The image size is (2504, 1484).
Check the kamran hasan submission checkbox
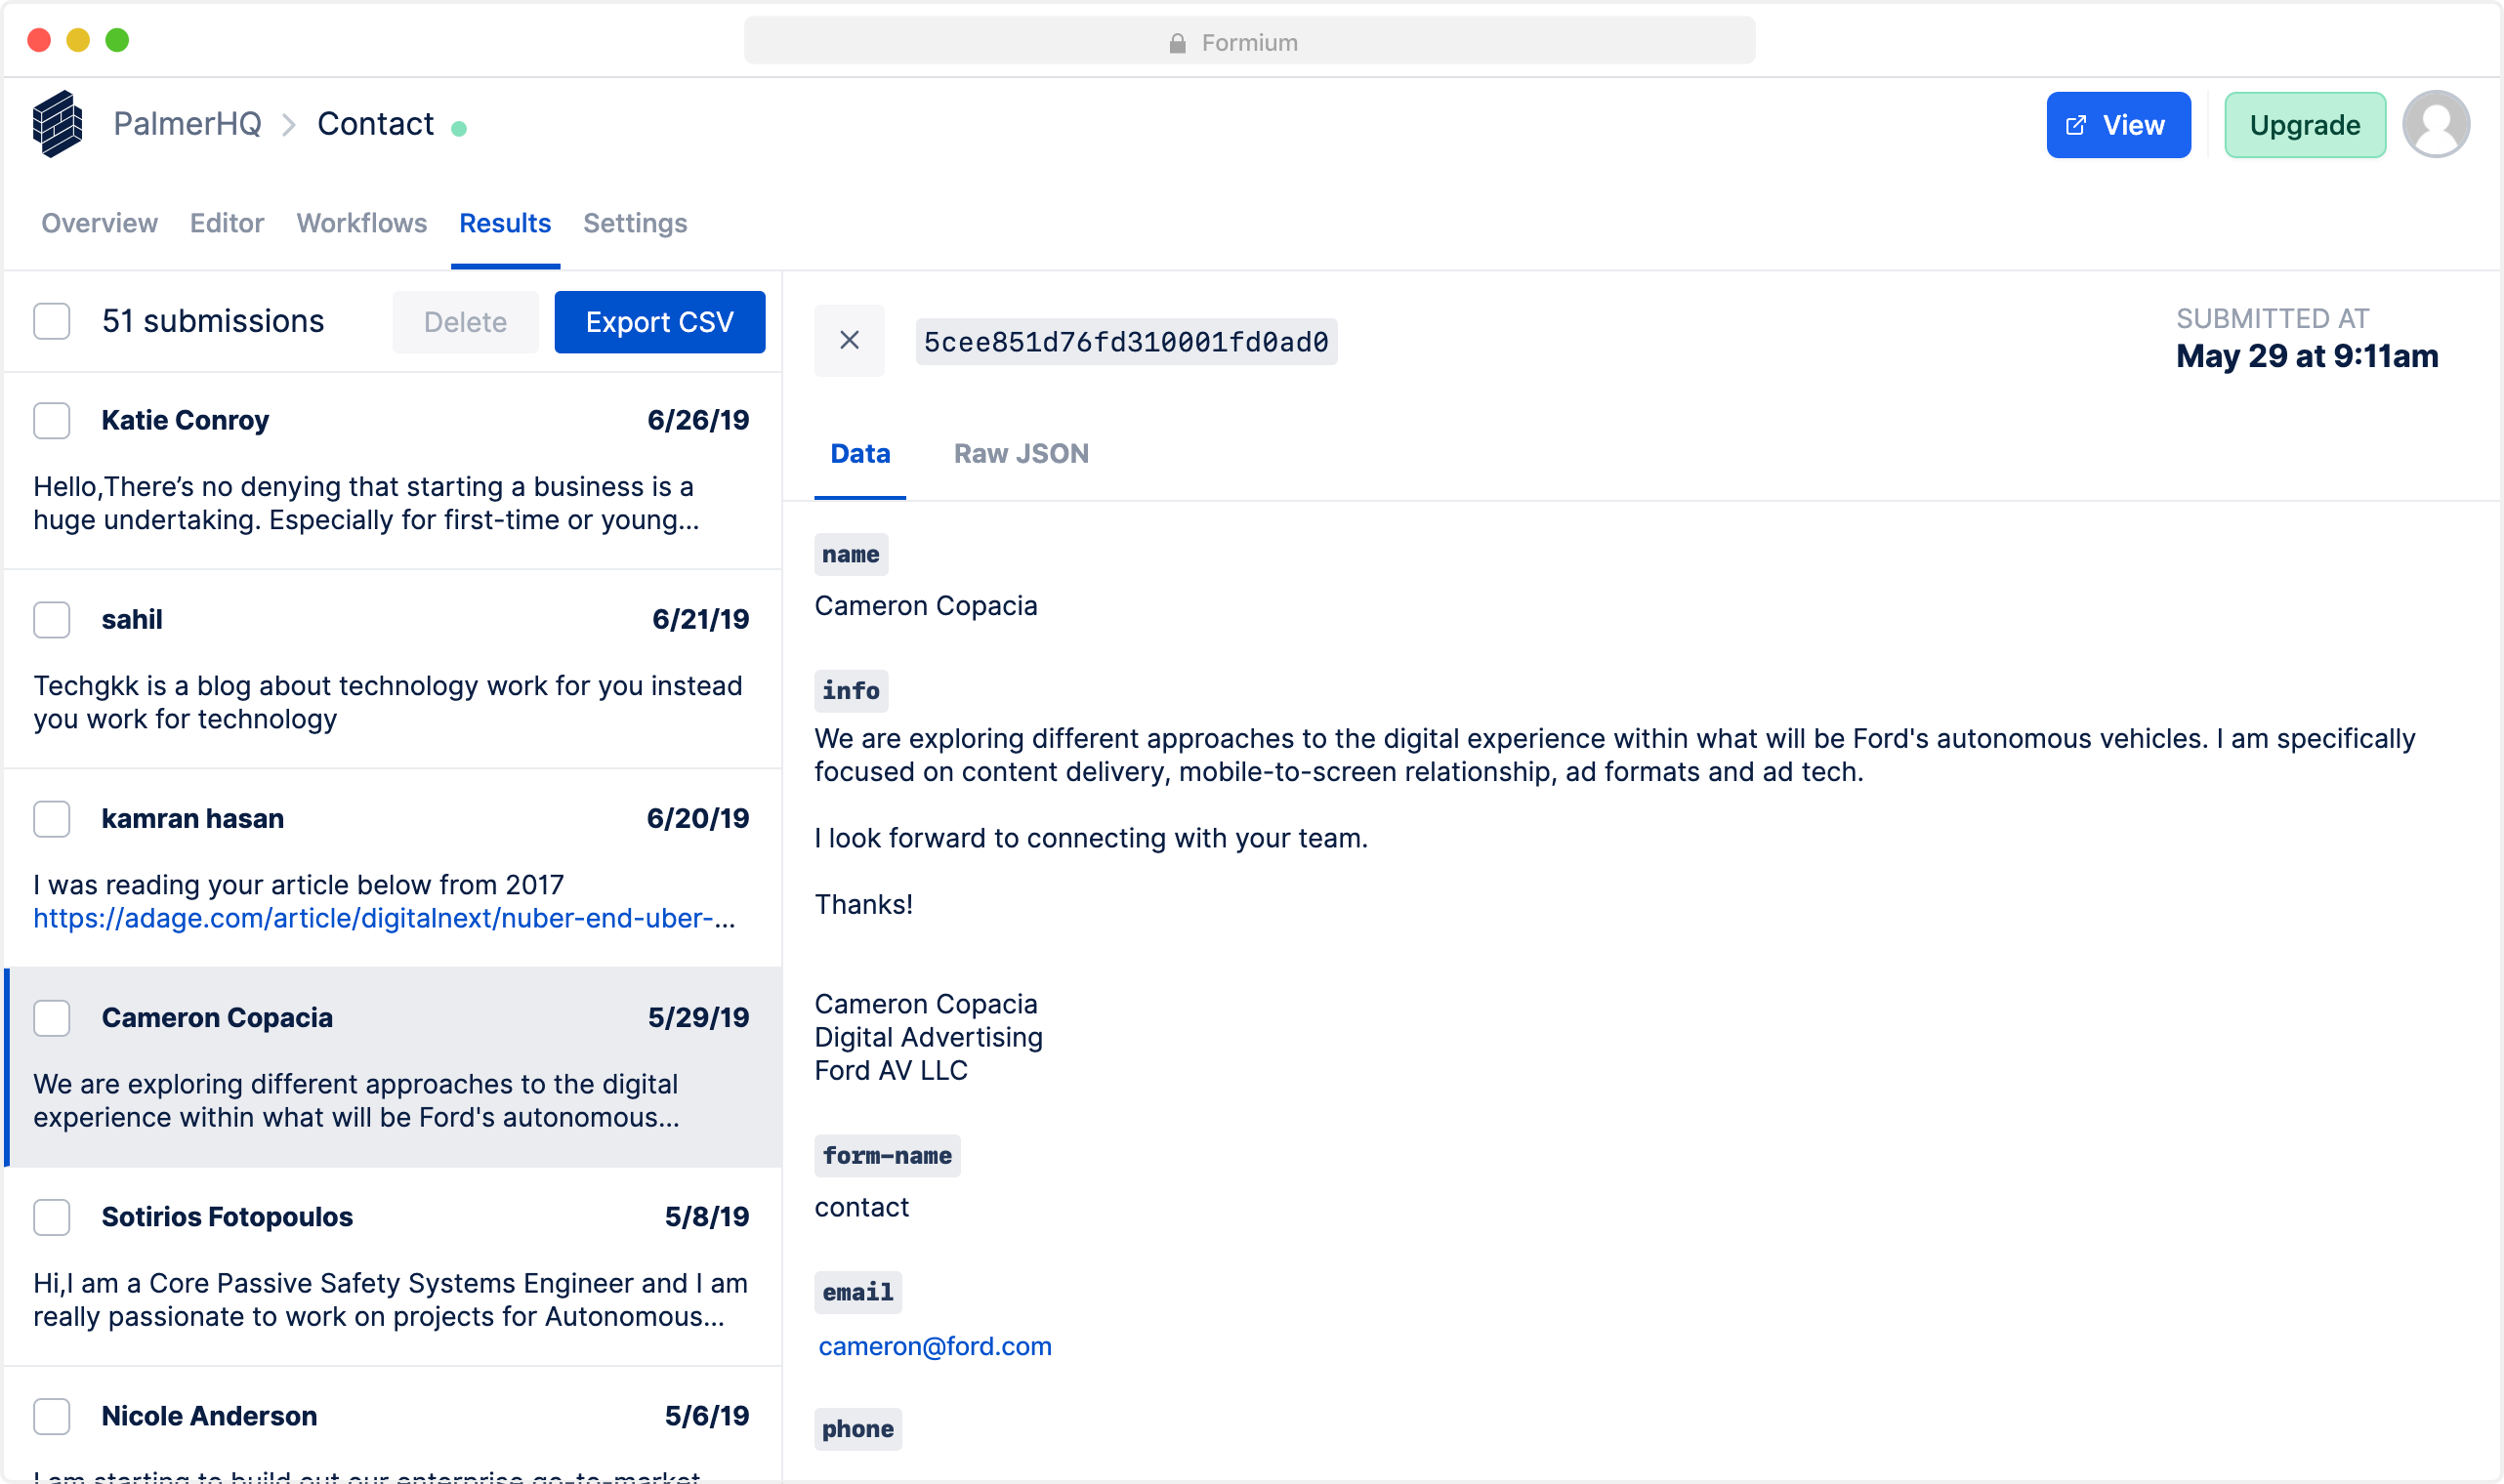[x=51, y=819]
